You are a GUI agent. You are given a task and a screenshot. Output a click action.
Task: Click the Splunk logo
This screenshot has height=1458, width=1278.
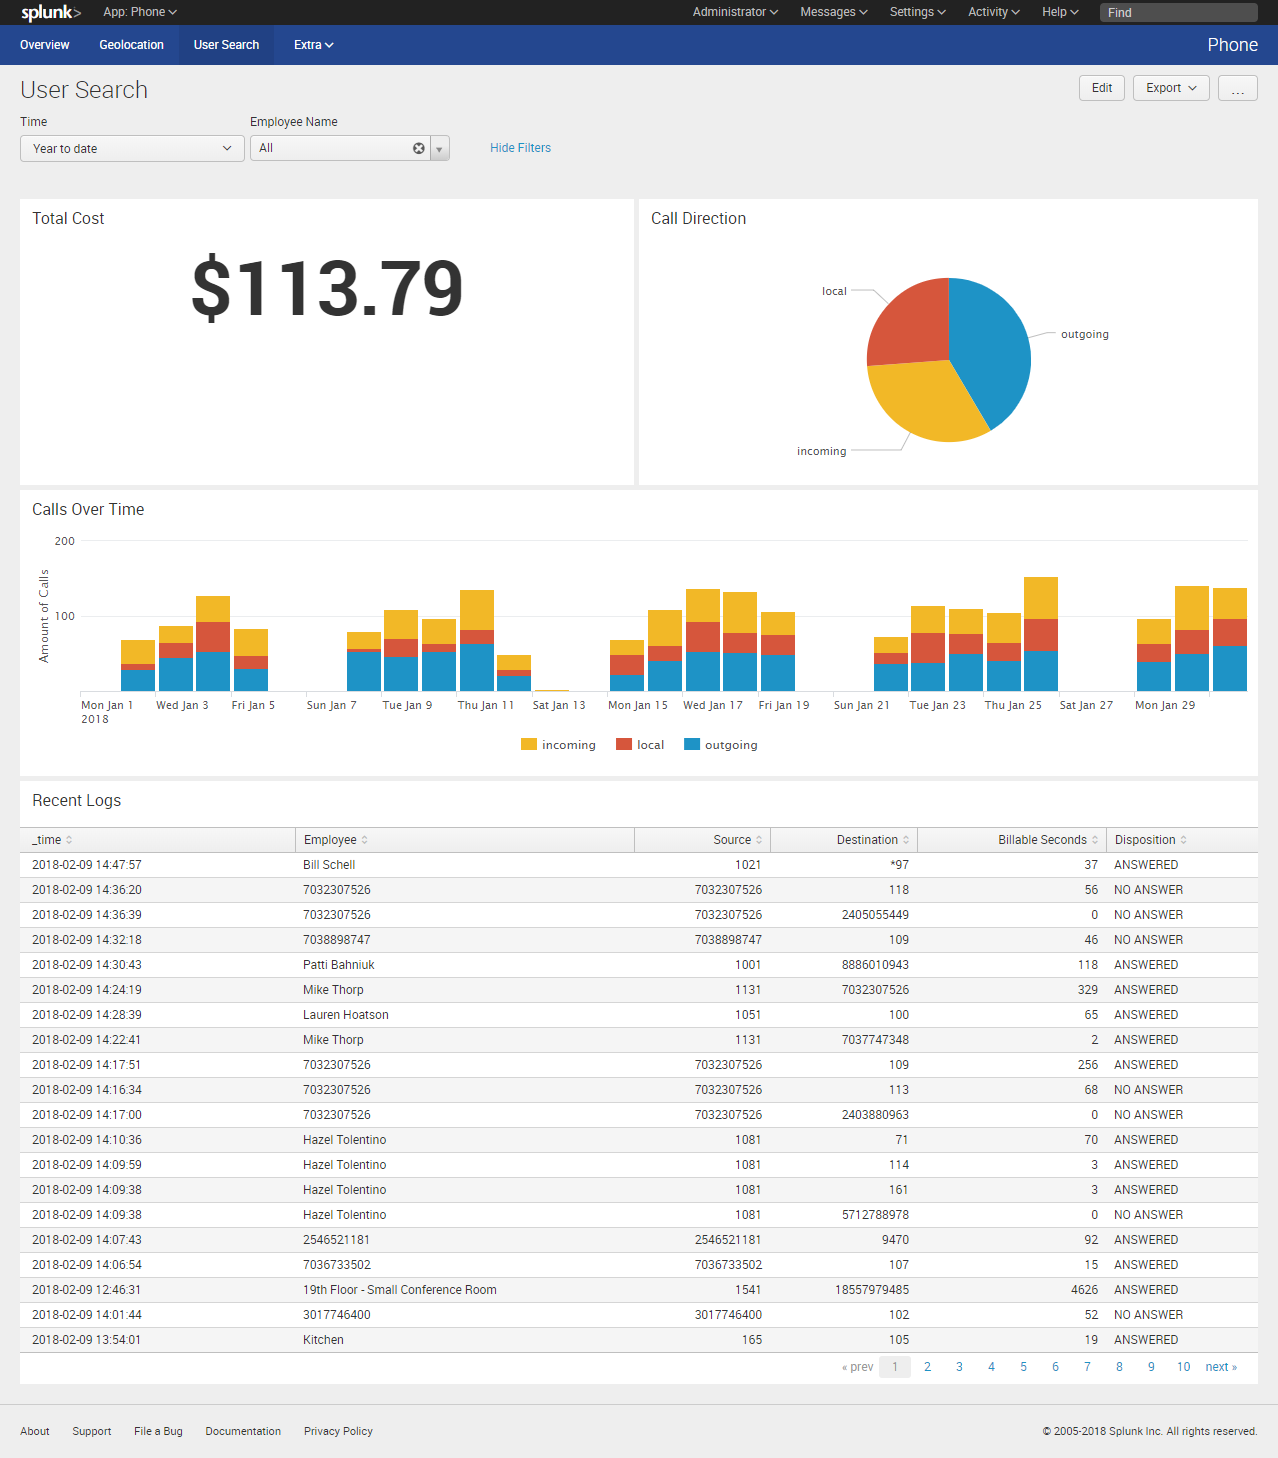(x=50, y=12)
